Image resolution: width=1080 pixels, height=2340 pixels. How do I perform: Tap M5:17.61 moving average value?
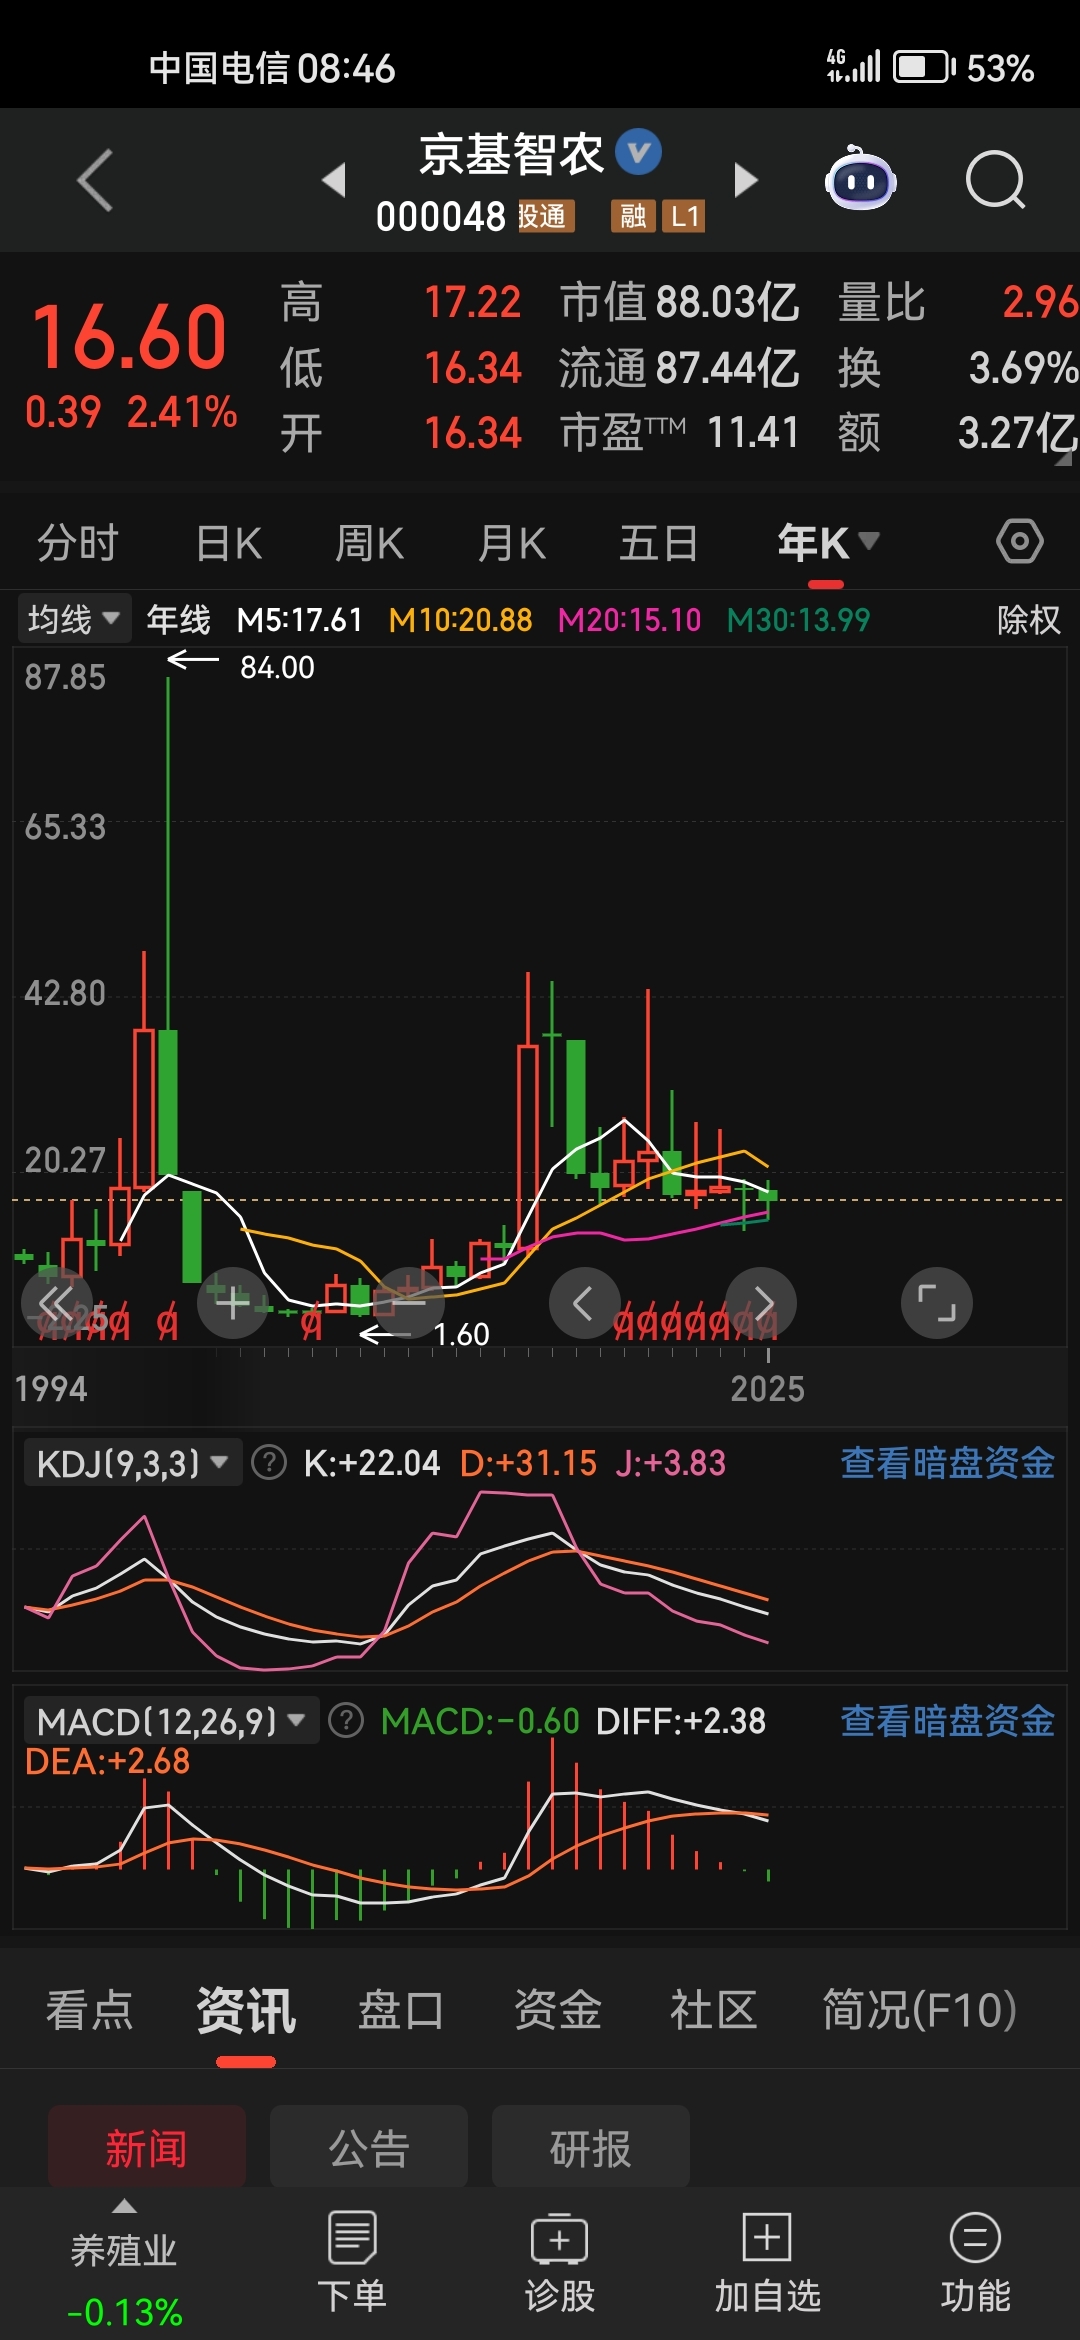pyautogui.click(x=299, y=620)
